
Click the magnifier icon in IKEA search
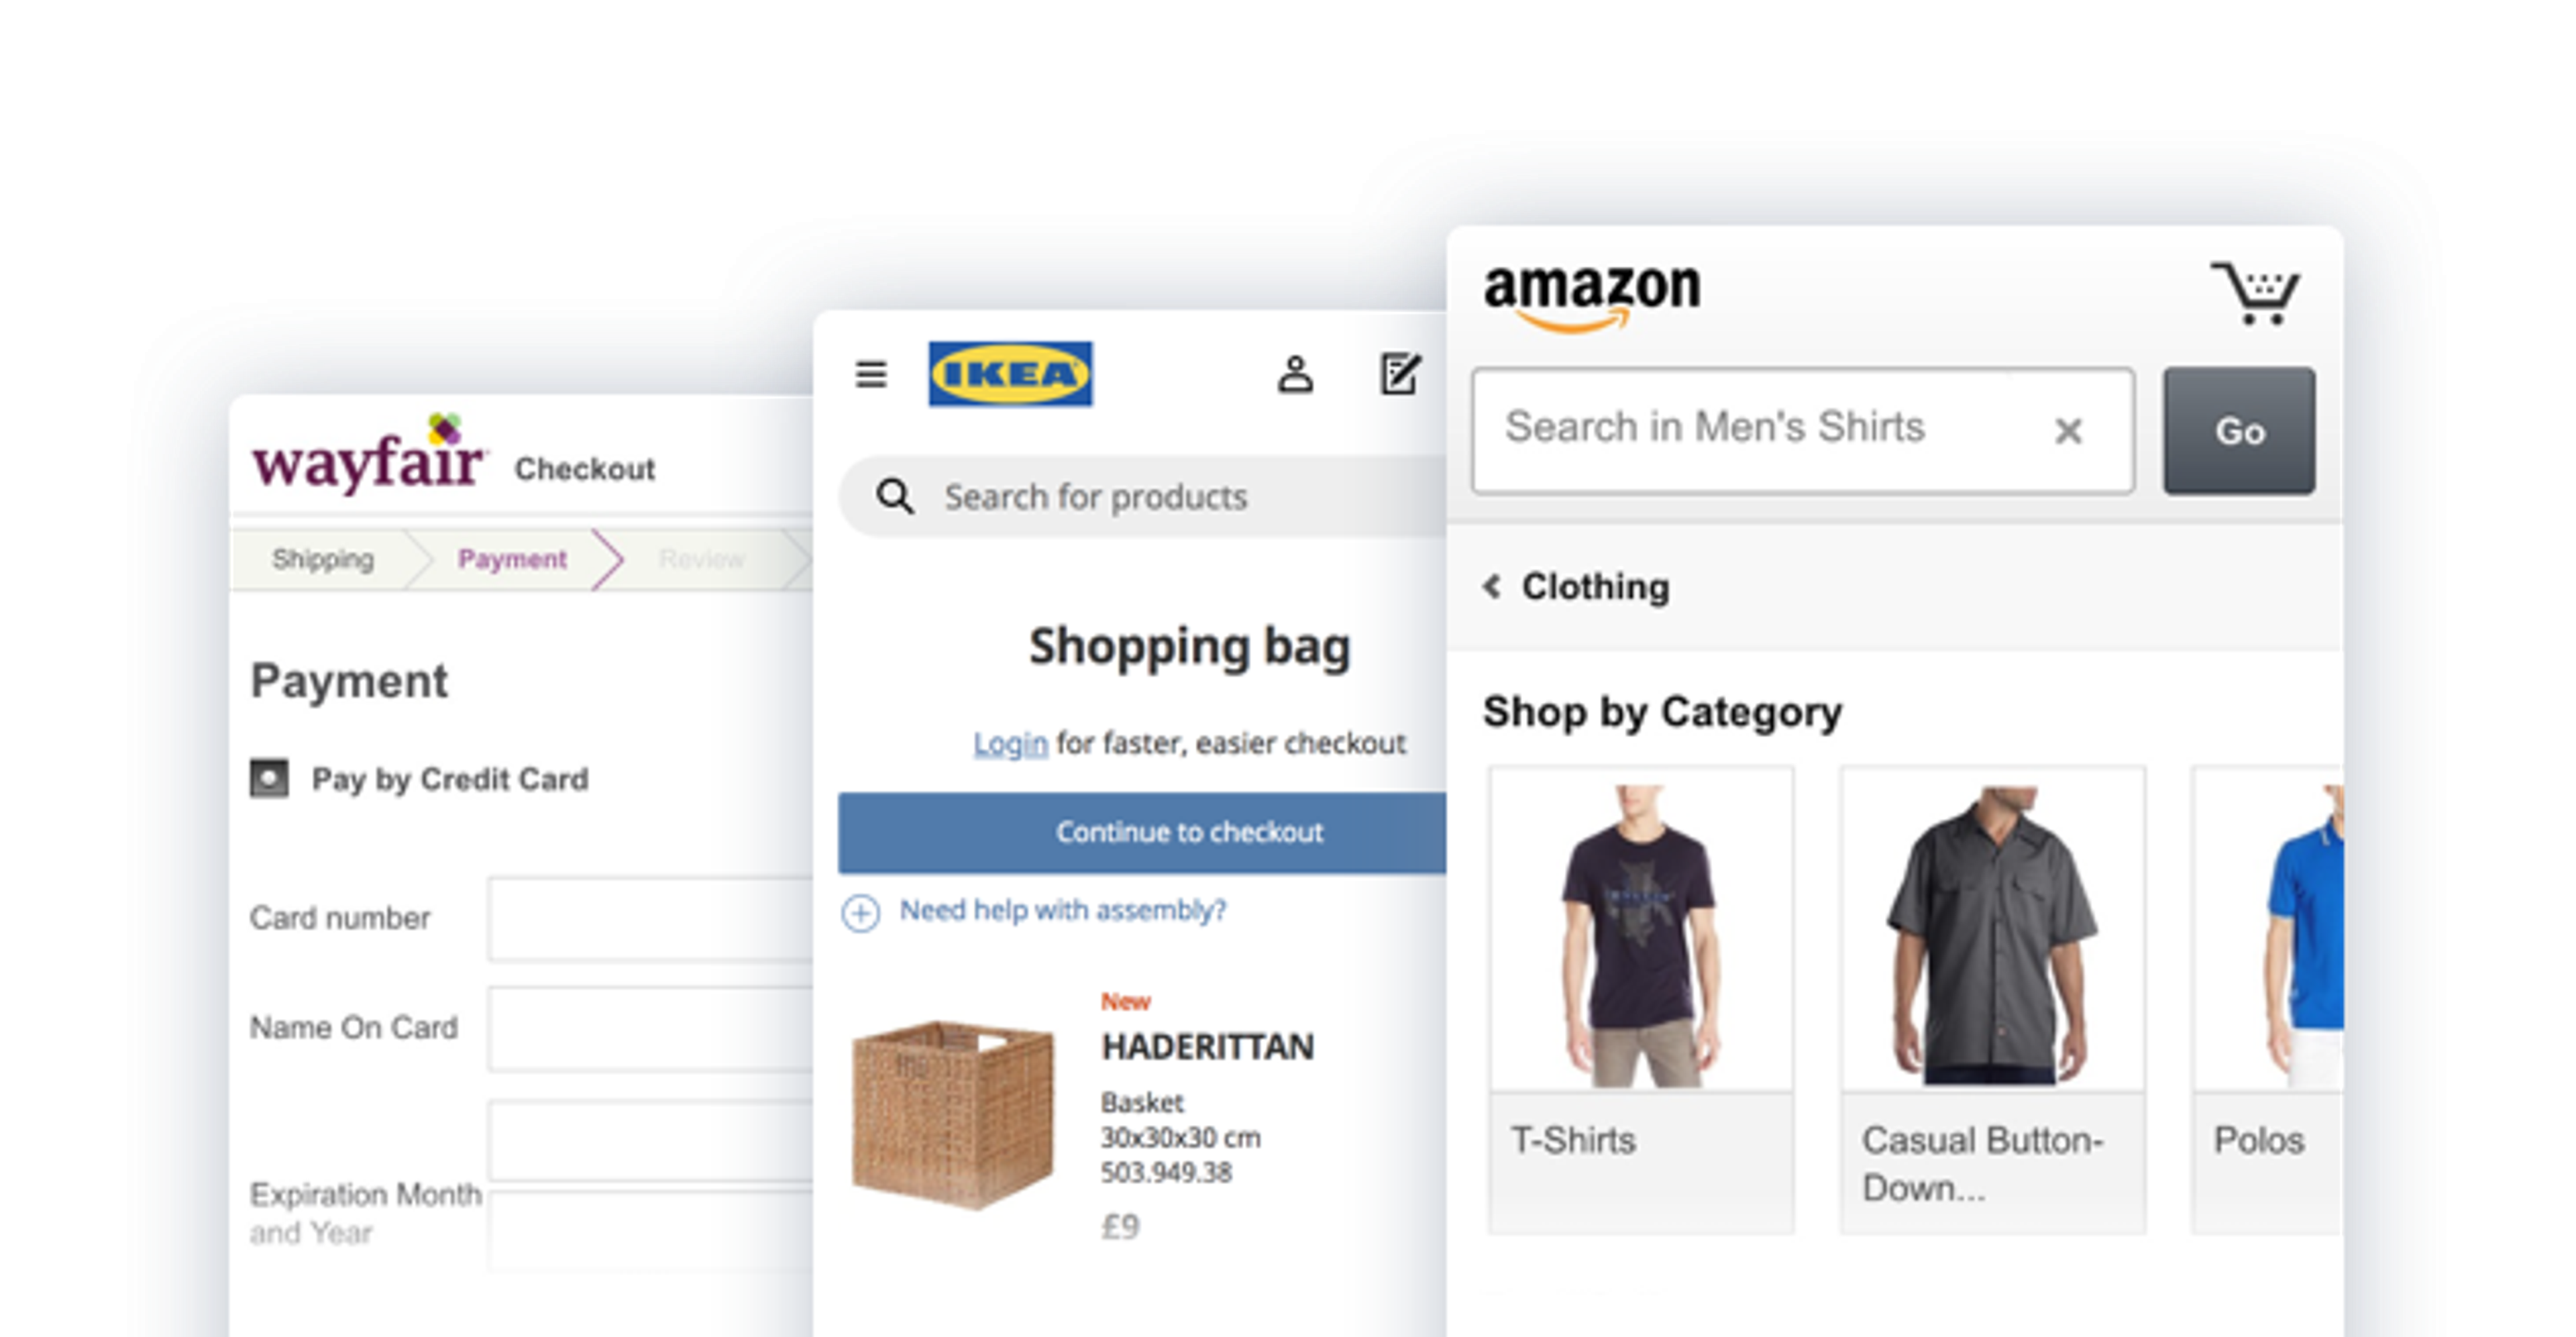click(895, 496)
